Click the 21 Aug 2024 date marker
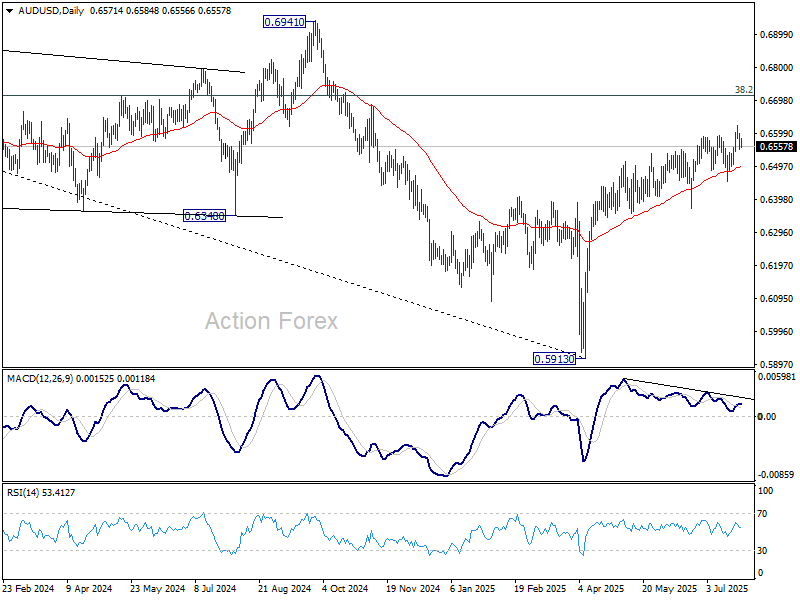Viewport: 800px width, 600px height. (x=284, y=588)
